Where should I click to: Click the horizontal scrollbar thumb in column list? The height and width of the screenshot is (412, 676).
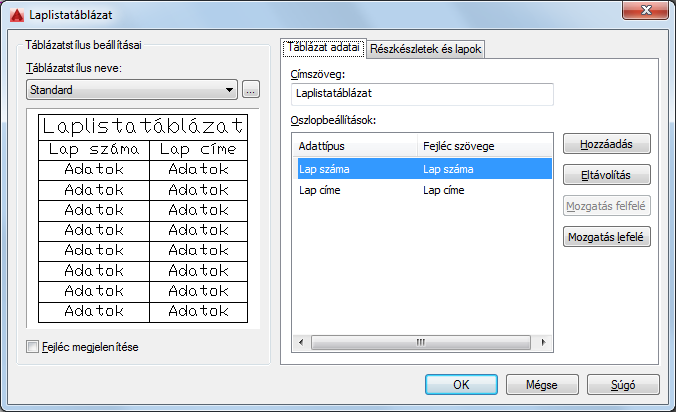(x=421, y=342)
